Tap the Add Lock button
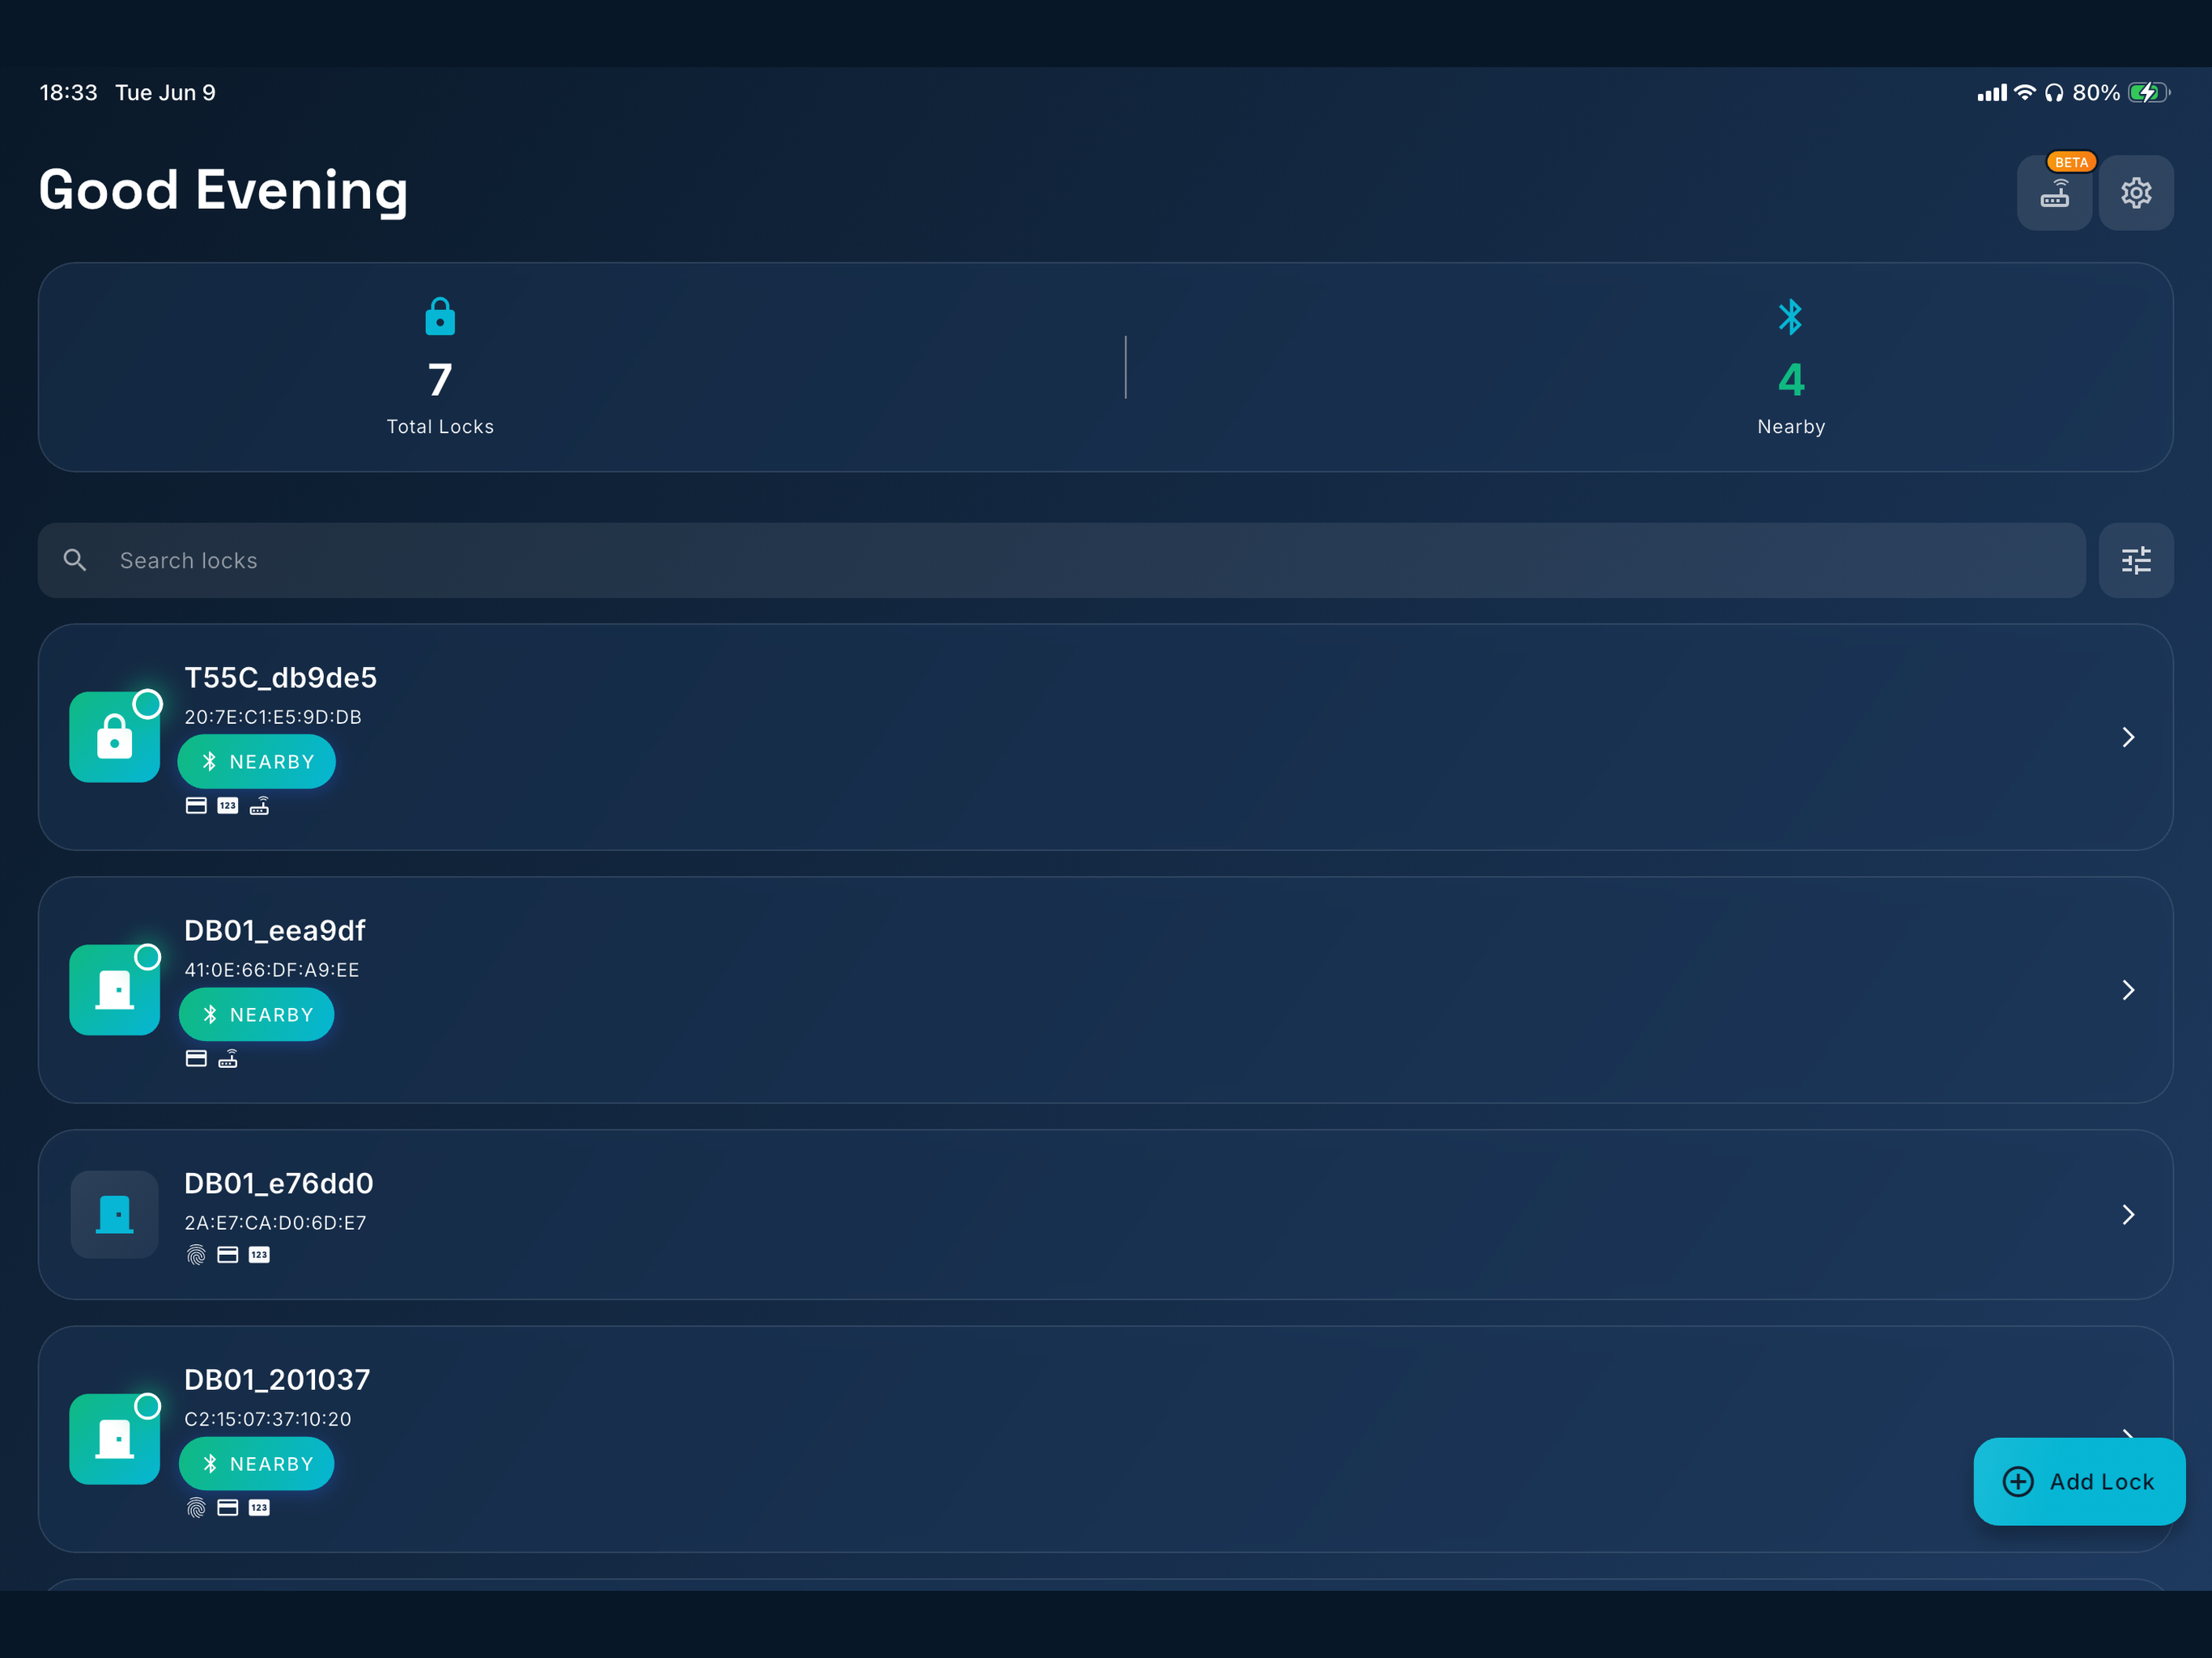 coord(2079,1481)
